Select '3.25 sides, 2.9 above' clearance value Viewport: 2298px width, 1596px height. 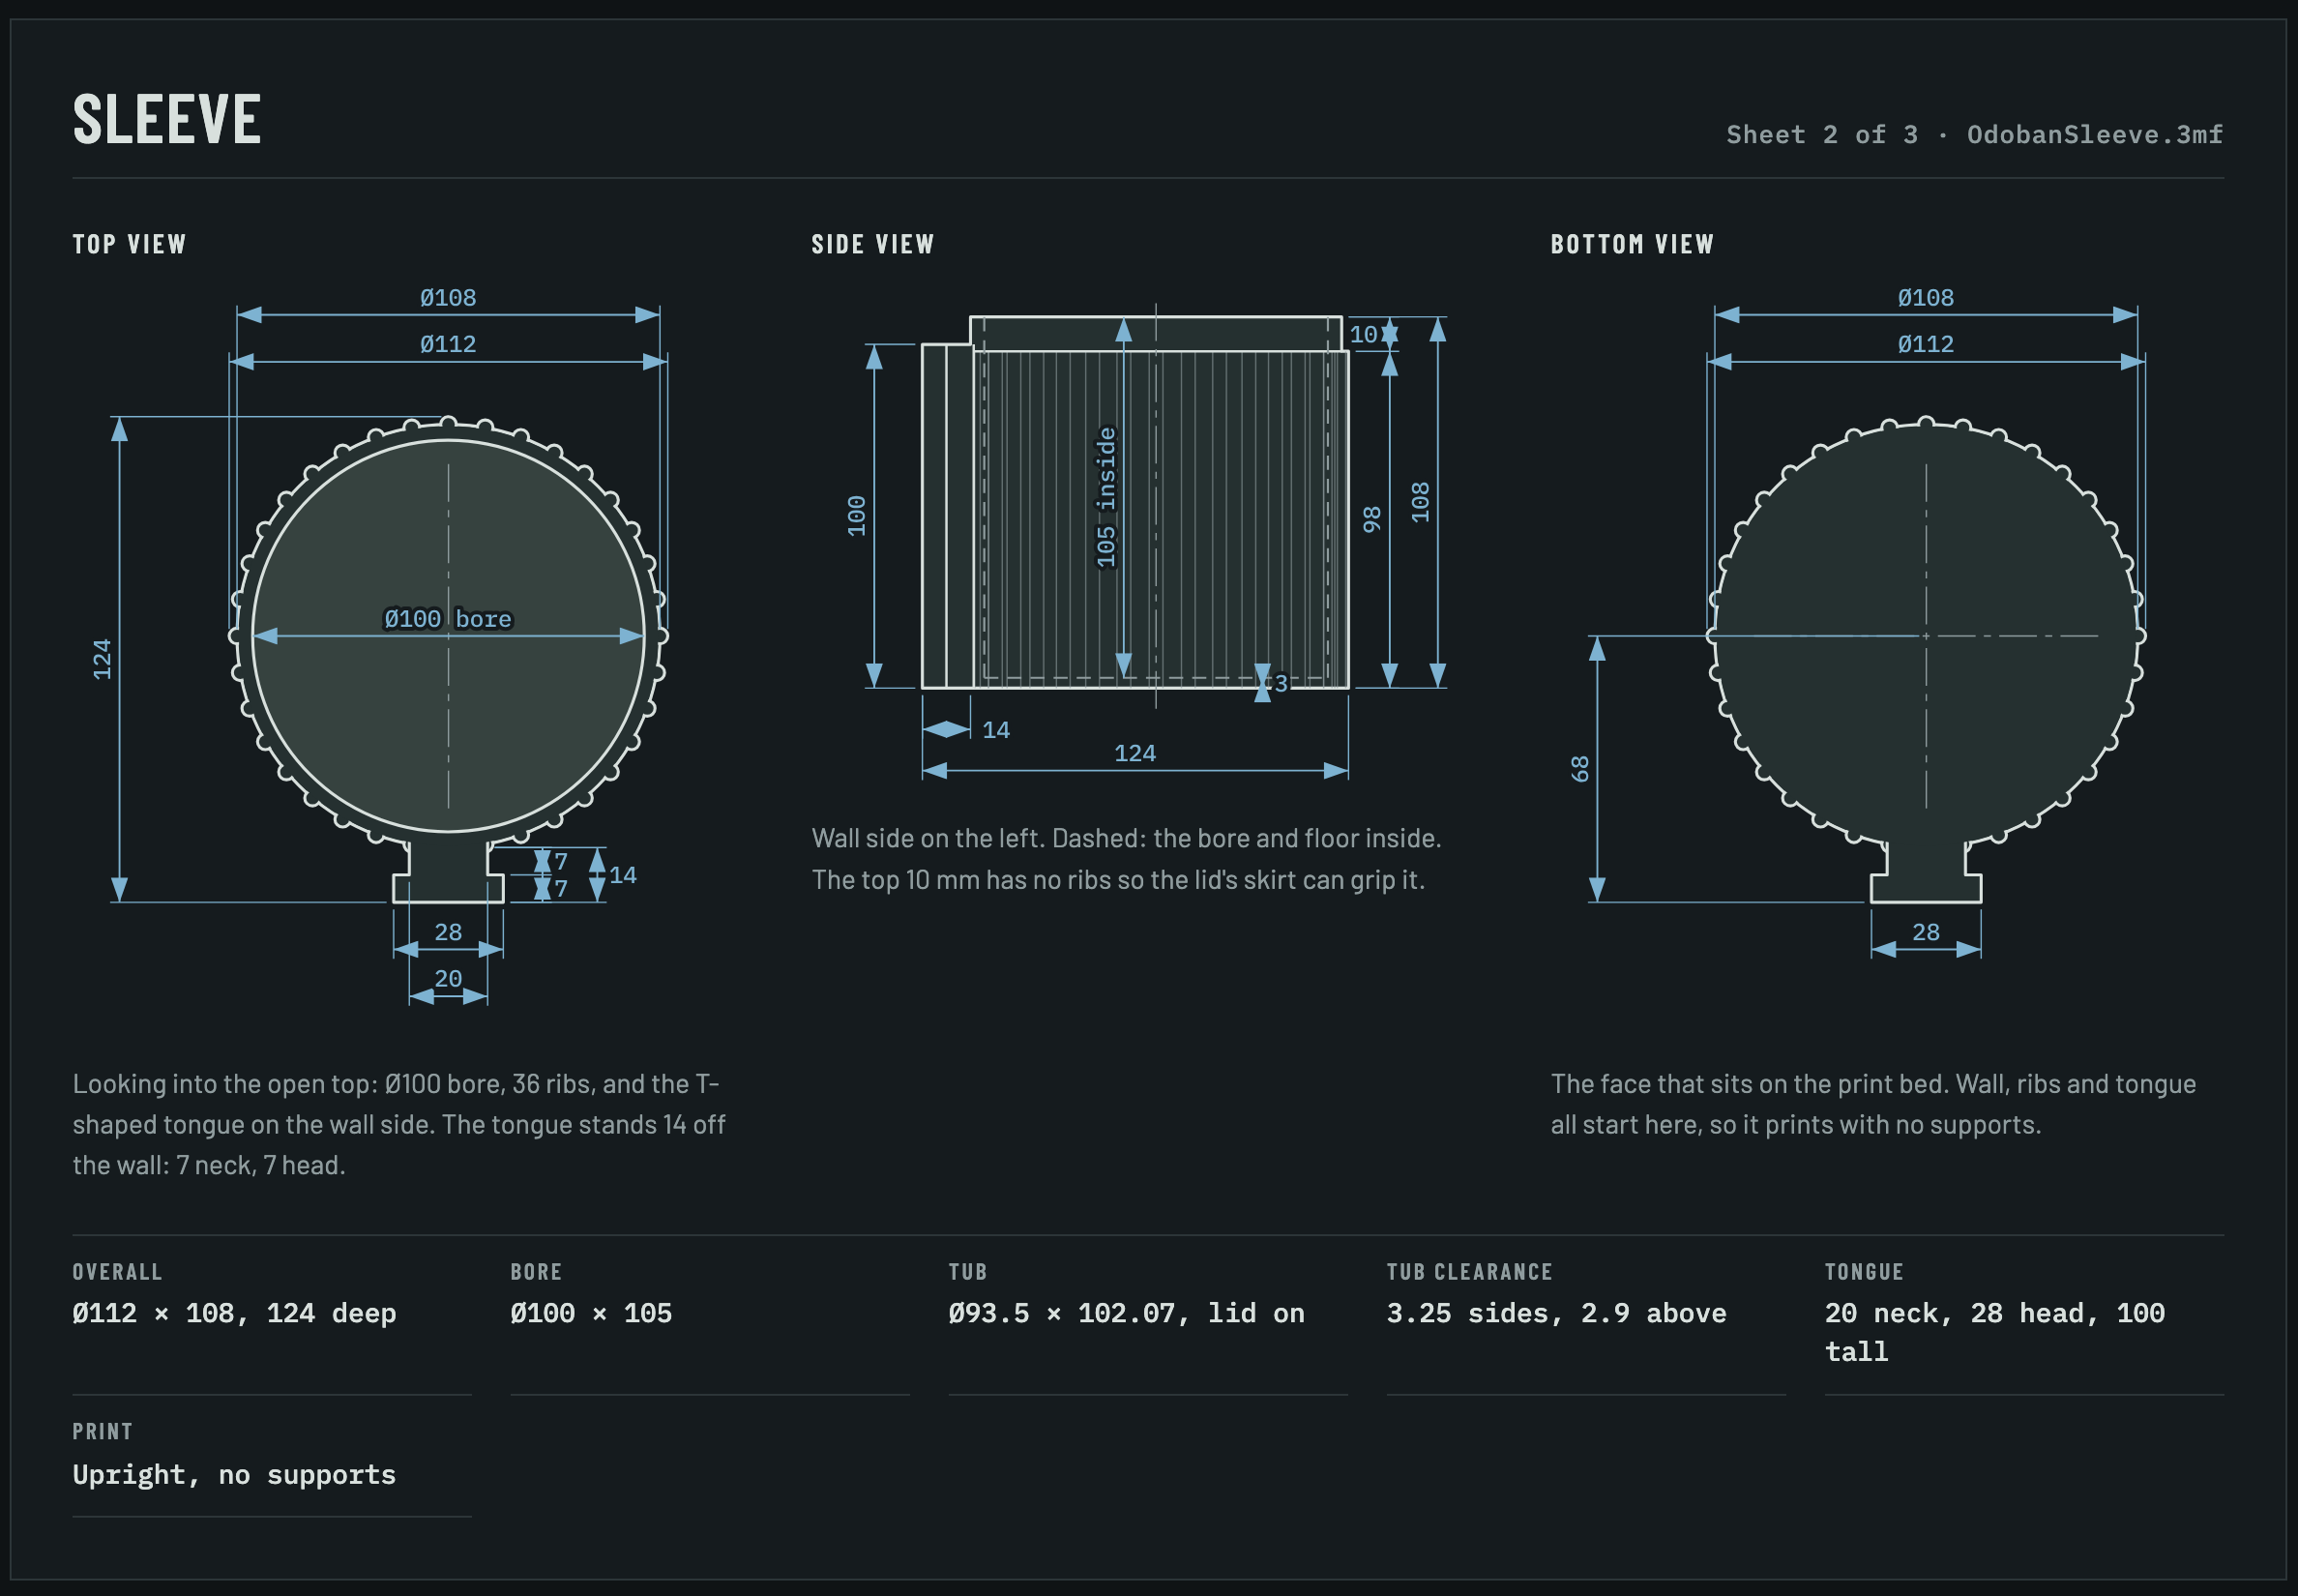pyautogui.click(x=1556, y=1313)
